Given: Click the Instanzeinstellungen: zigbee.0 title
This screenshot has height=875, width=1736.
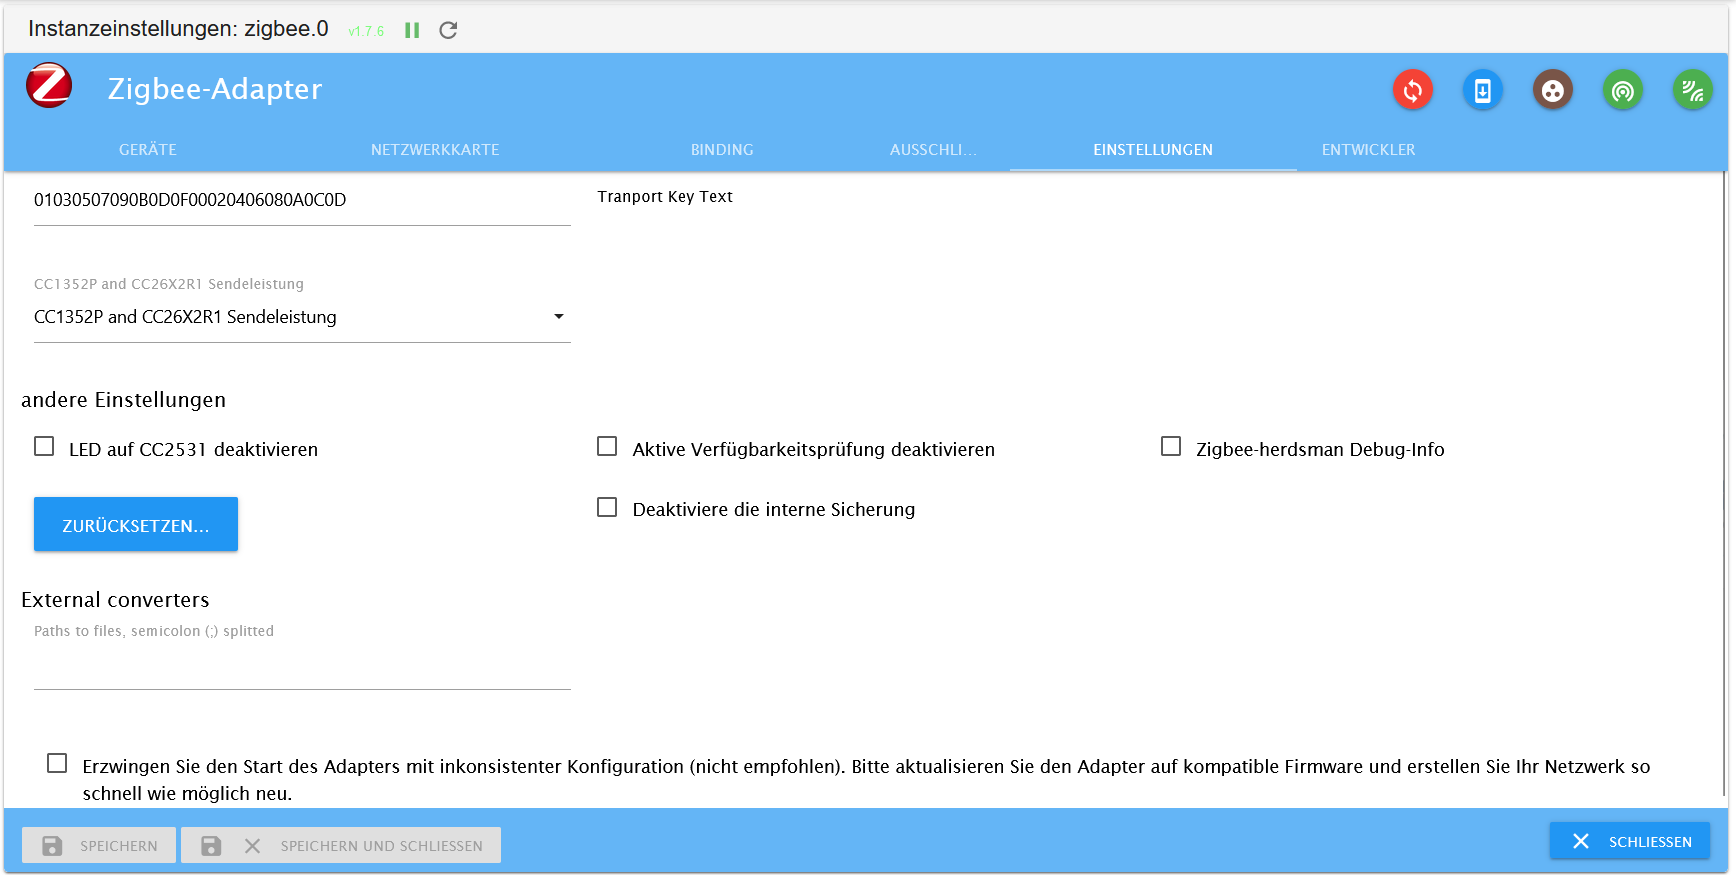Looking at the screenshot, I should pyautogui.click(x=178, y=29).
